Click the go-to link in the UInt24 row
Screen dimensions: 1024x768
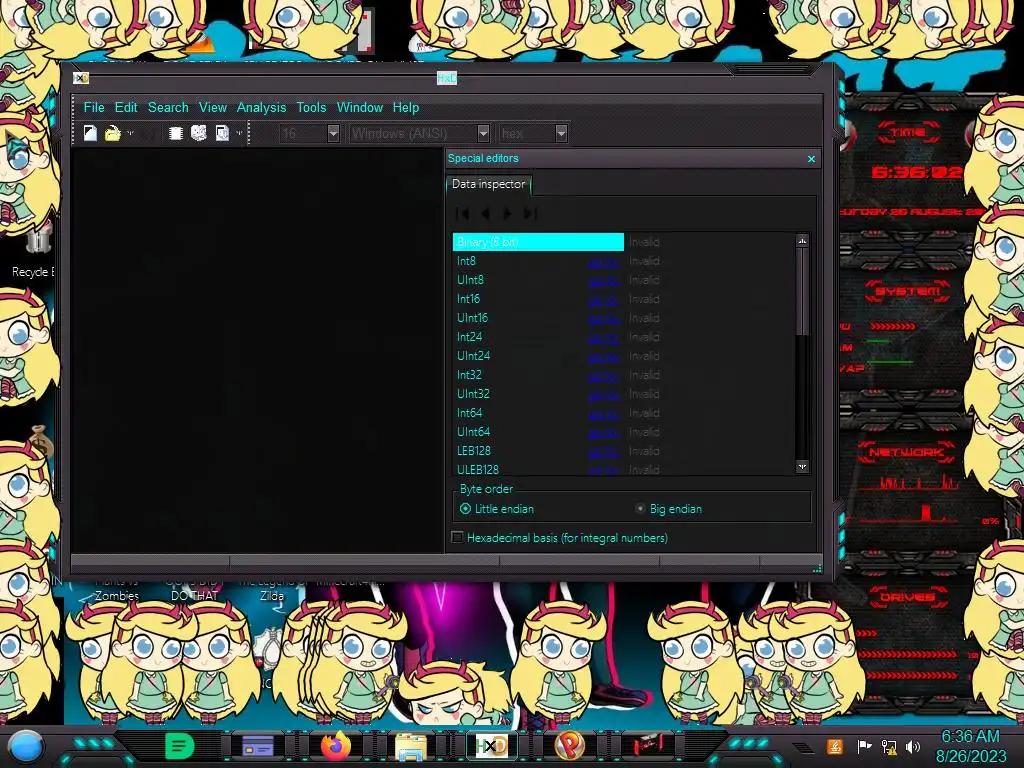point(603,357)
